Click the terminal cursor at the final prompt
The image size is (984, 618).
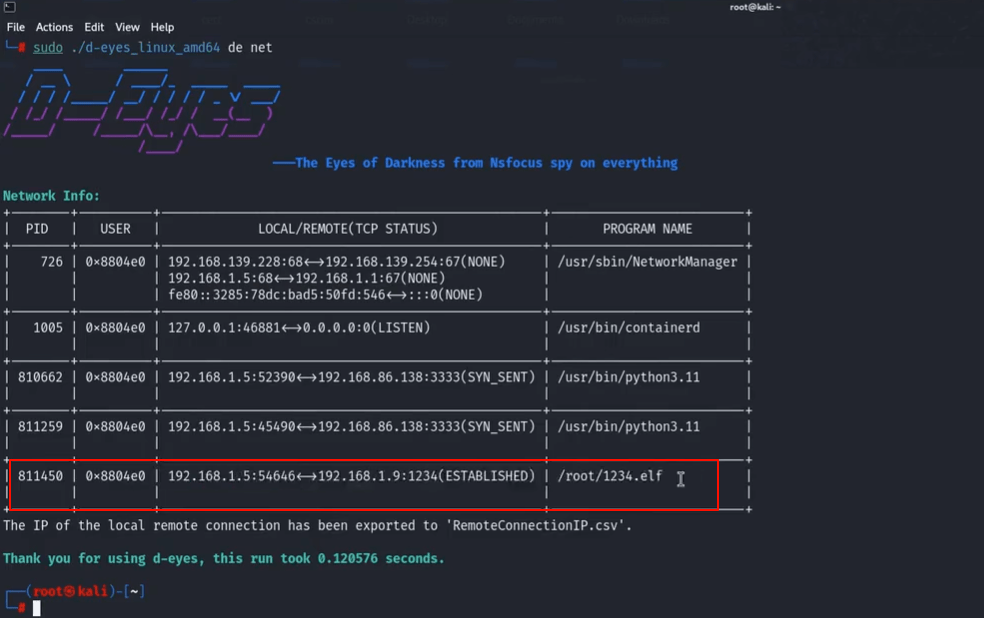pyautogui.click(x=36, y=607)
